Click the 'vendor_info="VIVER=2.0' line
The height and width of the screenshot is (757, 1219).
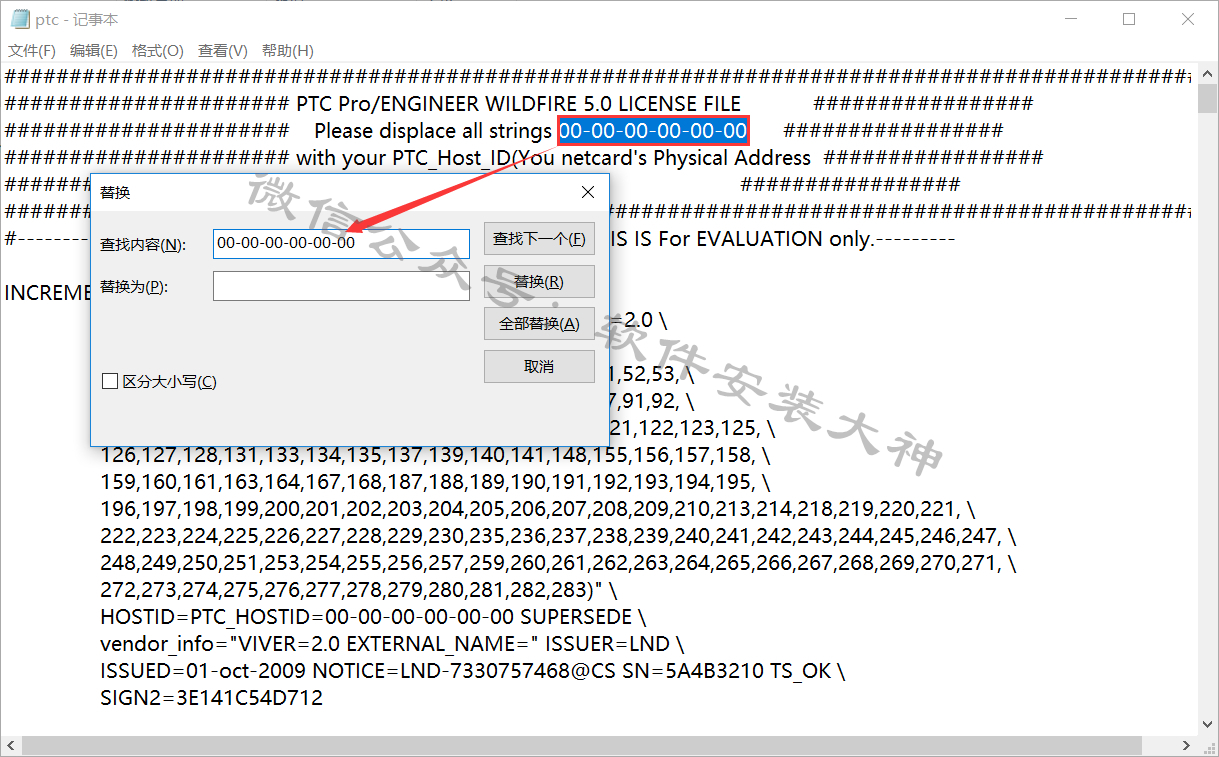coord(392,644)
